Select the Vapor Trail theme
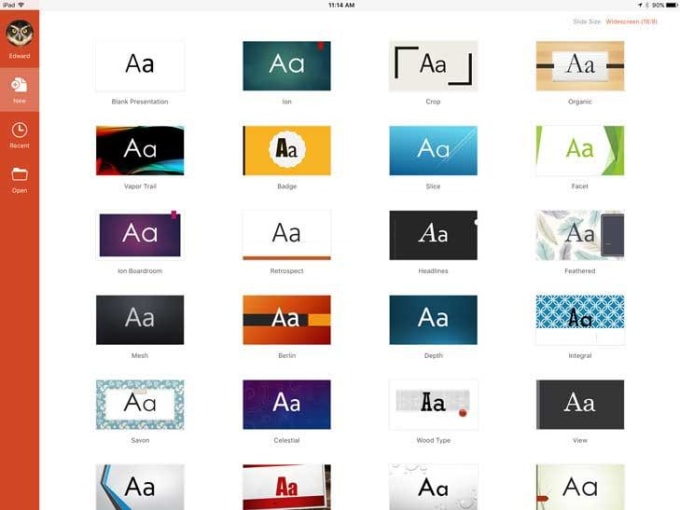 [140, 150]
